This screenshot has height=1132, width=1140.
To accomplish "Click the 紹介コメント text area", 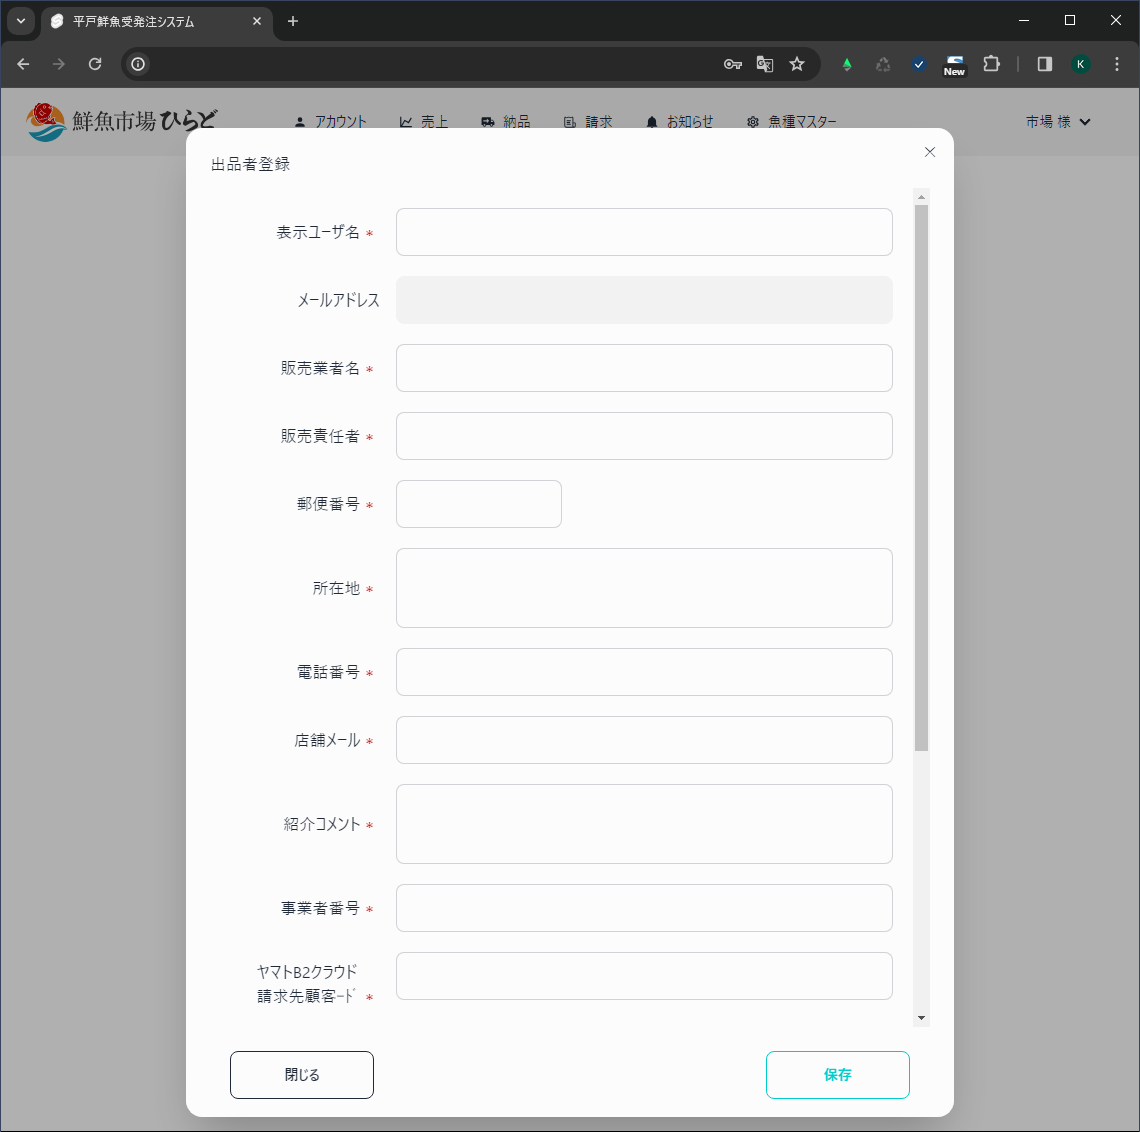I will 644,824.
